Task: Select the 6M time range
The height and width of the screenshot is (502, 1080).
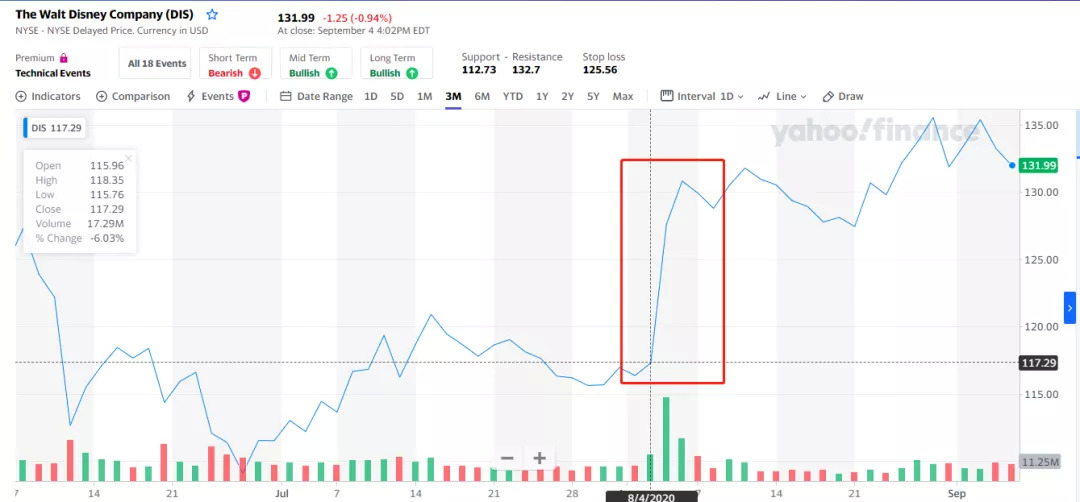Action: (x=482, y=97)
